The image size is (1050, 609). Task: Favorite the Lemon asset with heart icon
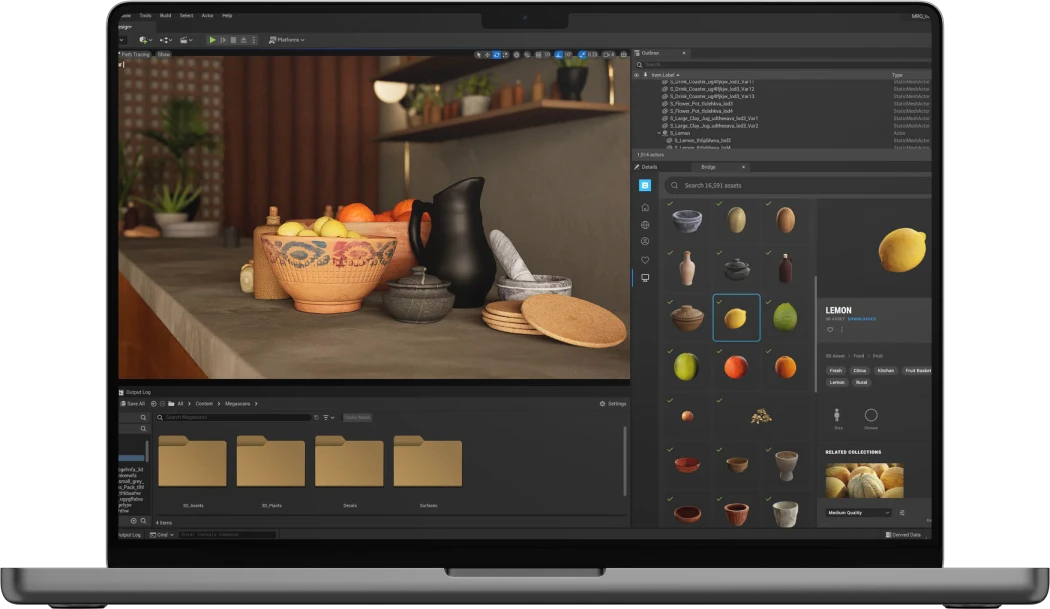click(830, 330)
